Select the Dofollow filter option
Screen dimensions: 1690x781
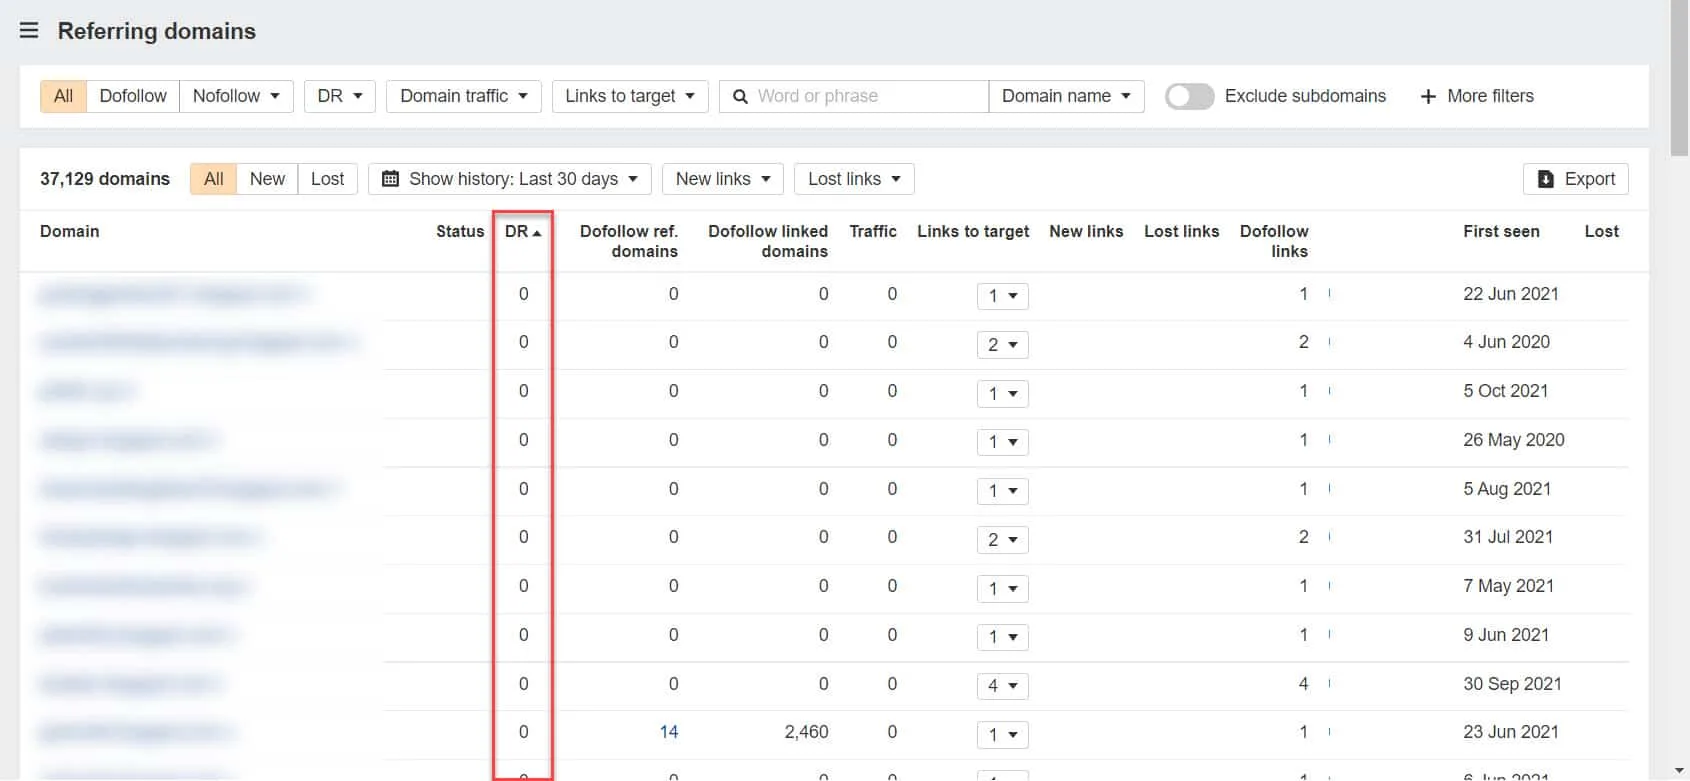coord(133,96)
